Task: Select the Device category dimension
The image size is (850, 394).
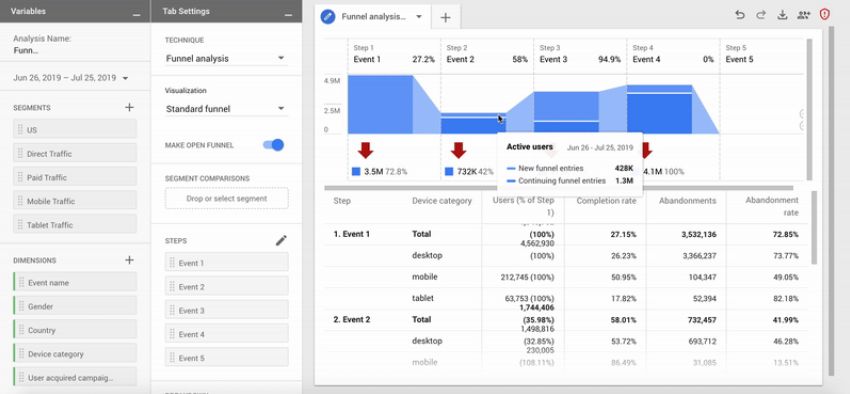Action: [x=75, y=354]
